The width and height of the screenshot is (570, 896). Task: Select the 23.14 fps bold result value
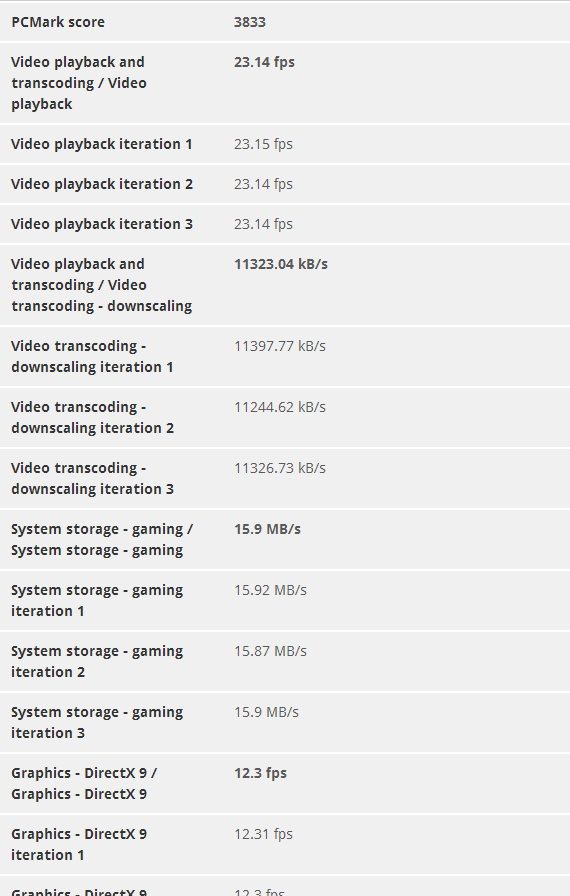pyautogui.click(x=264, y=62)
